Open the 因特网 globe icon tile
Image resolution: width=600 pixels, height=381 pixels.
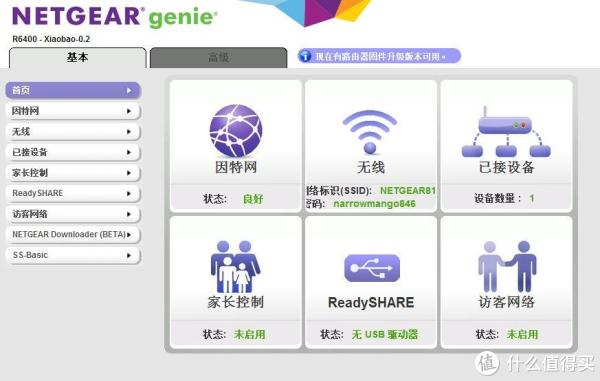tap(236, 130)
